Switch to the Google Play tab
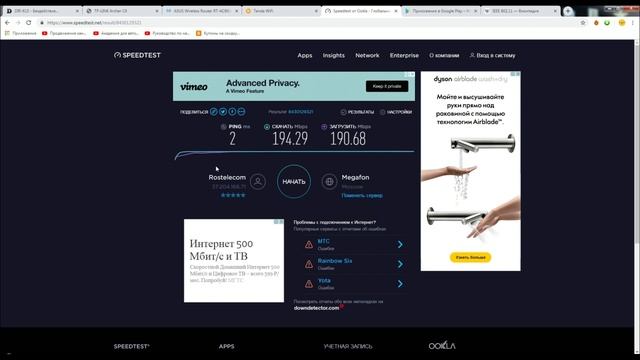Image resolution: width=640 pixels, height=360 pixels. tap(441, 11)
